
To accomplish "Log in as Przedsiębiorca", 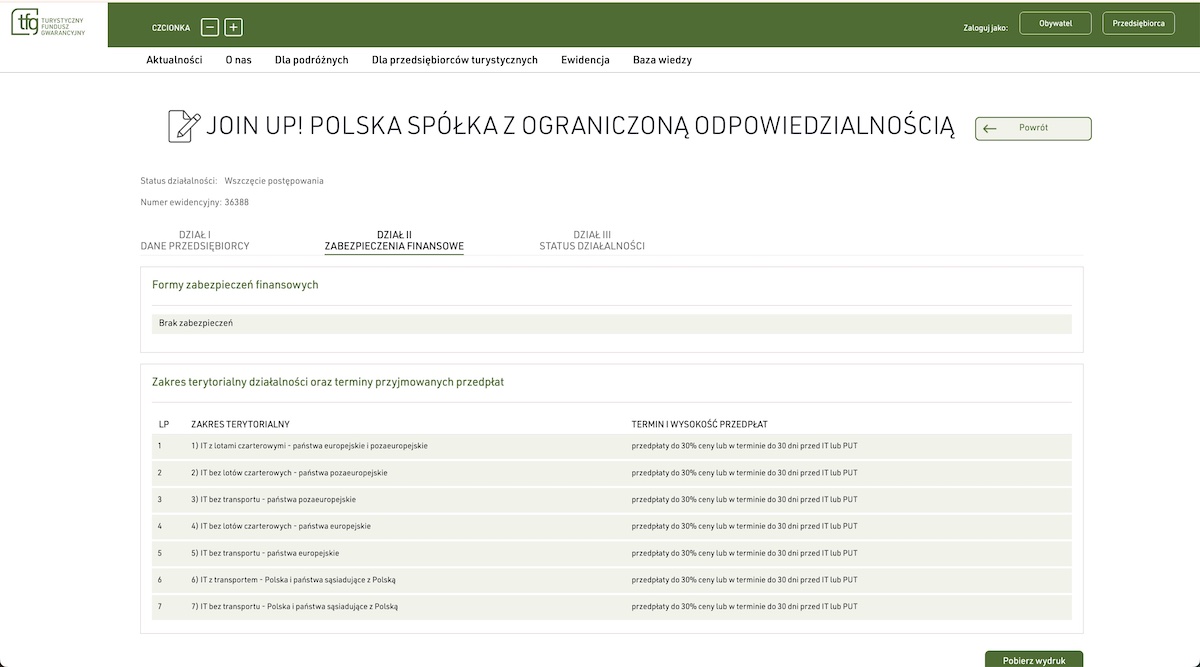I will [1138, 23].
